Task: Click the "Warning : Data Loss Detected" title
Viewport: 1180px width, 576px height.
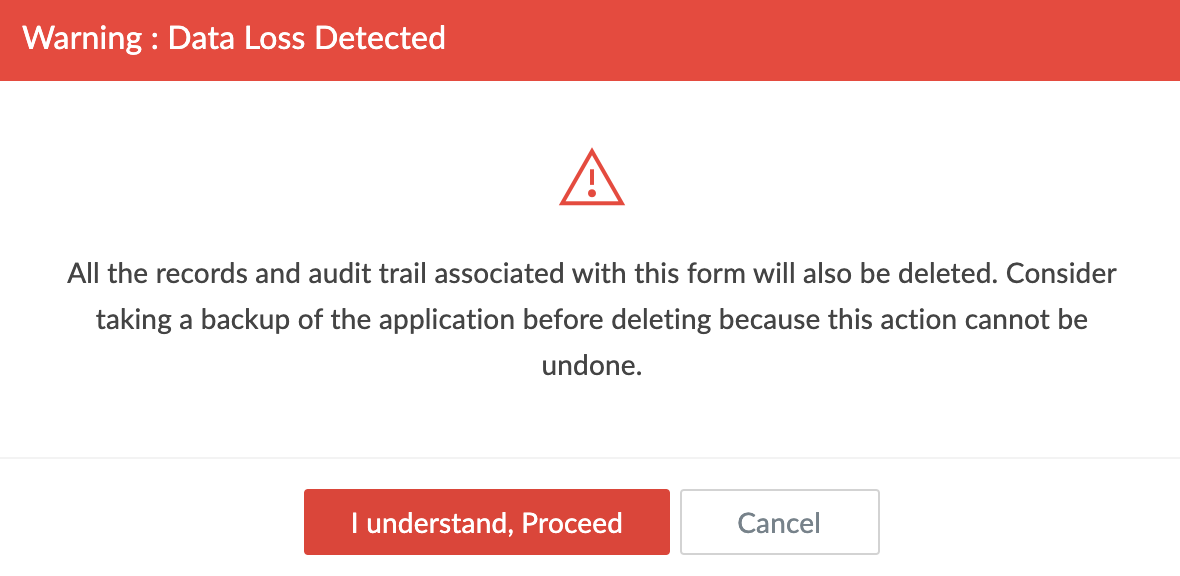Action: (x=234, y=39)
